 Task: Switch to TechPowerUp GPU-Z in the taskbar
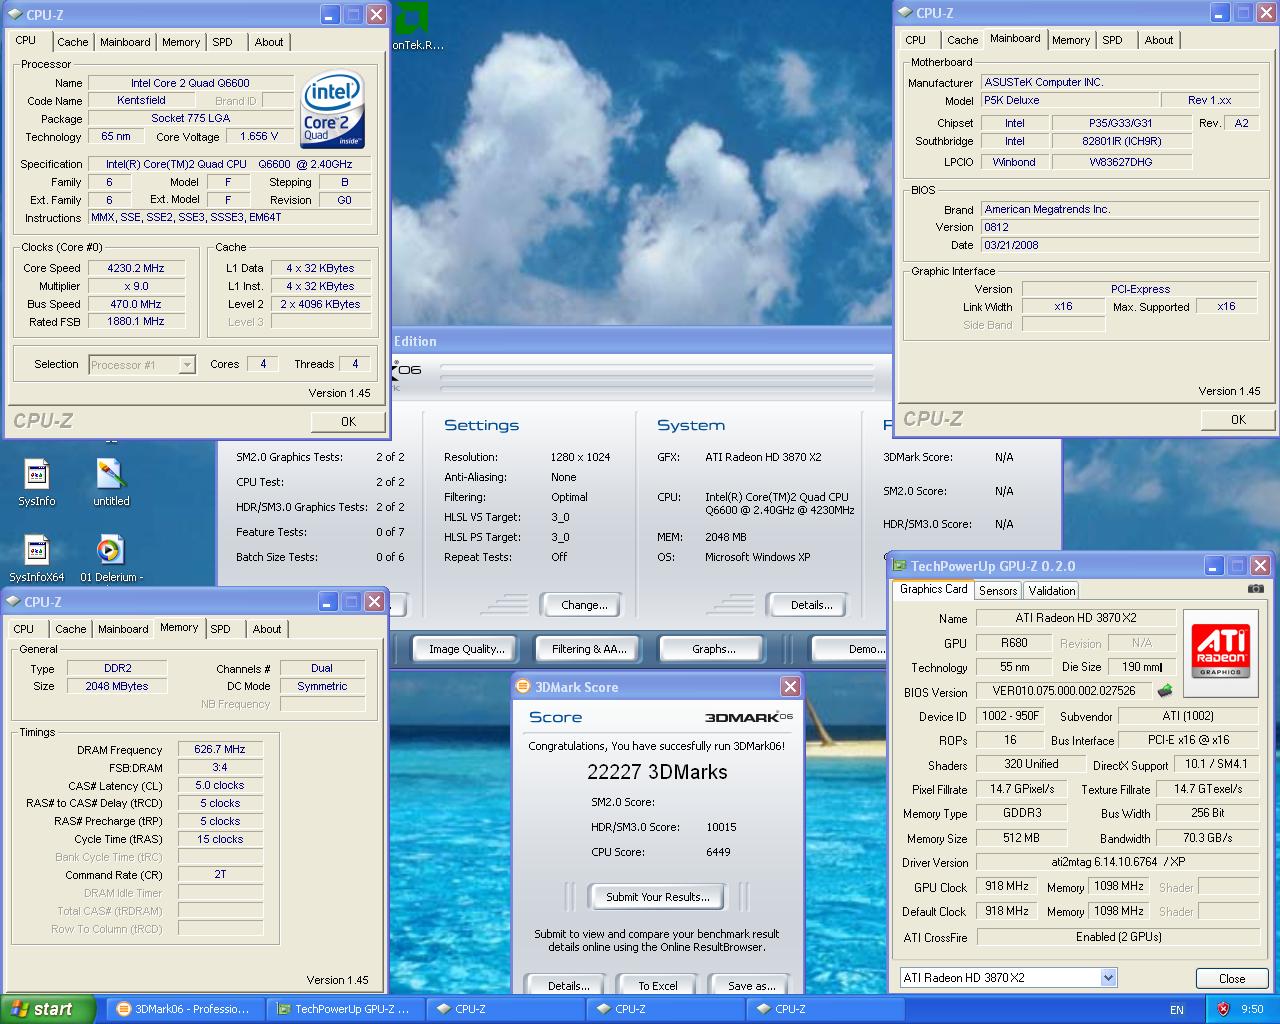(x=345, y=1009)
